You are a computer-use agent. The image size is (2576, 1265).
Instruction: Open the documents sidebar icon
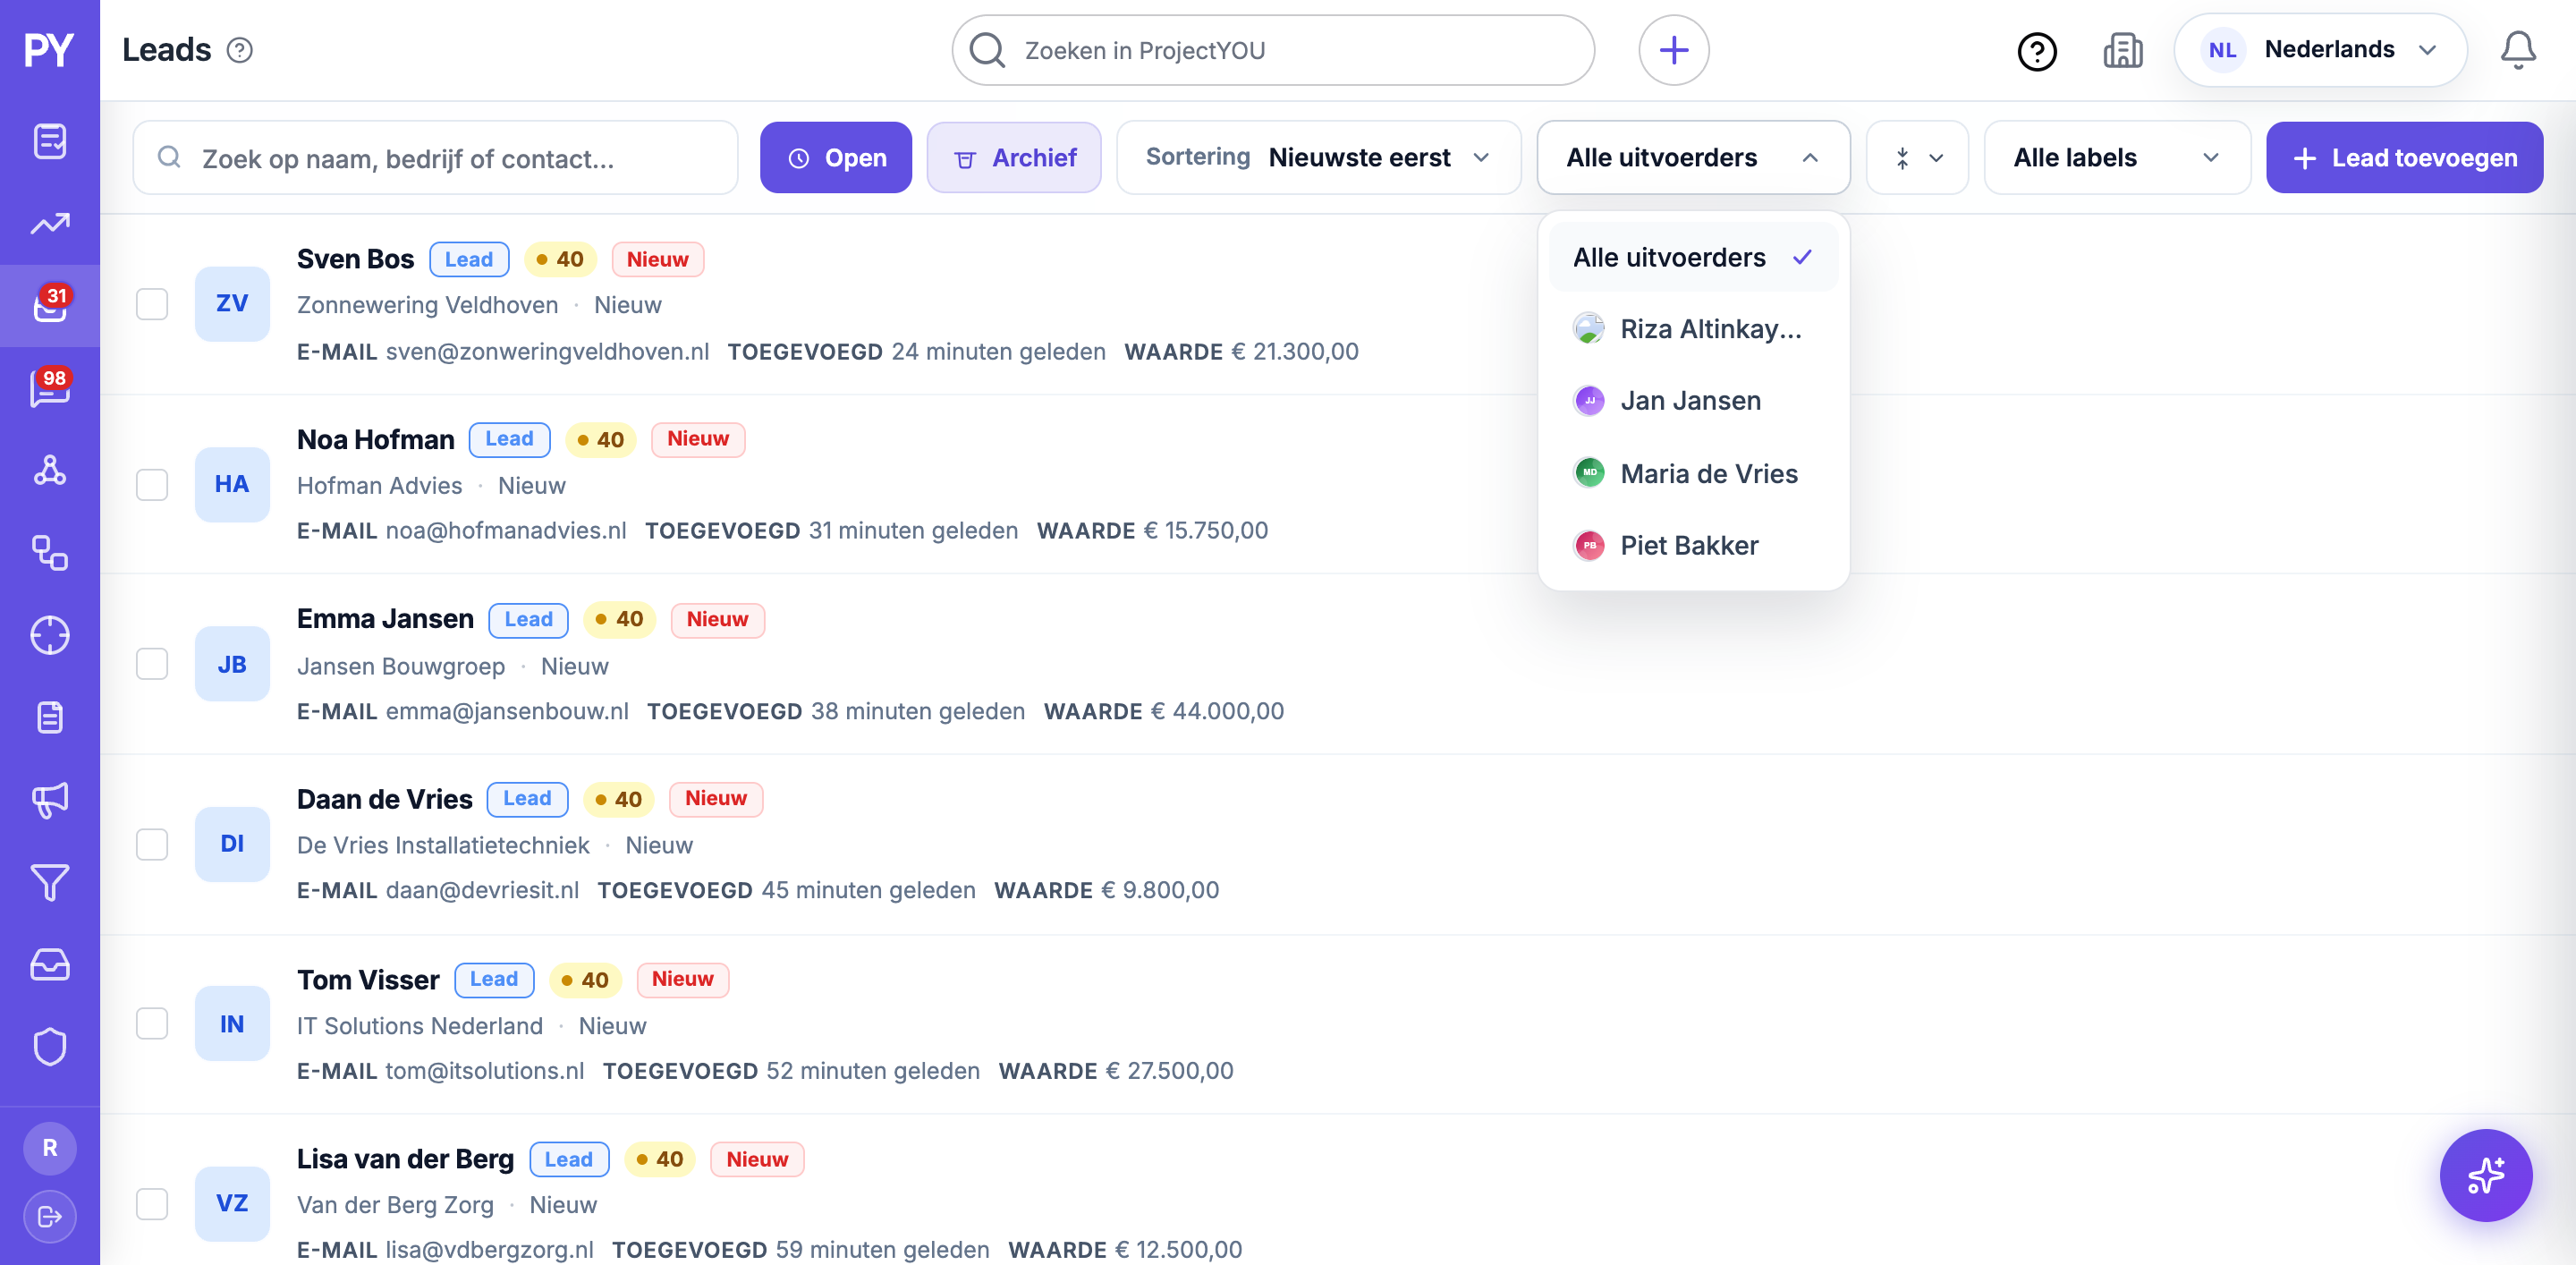50,717
